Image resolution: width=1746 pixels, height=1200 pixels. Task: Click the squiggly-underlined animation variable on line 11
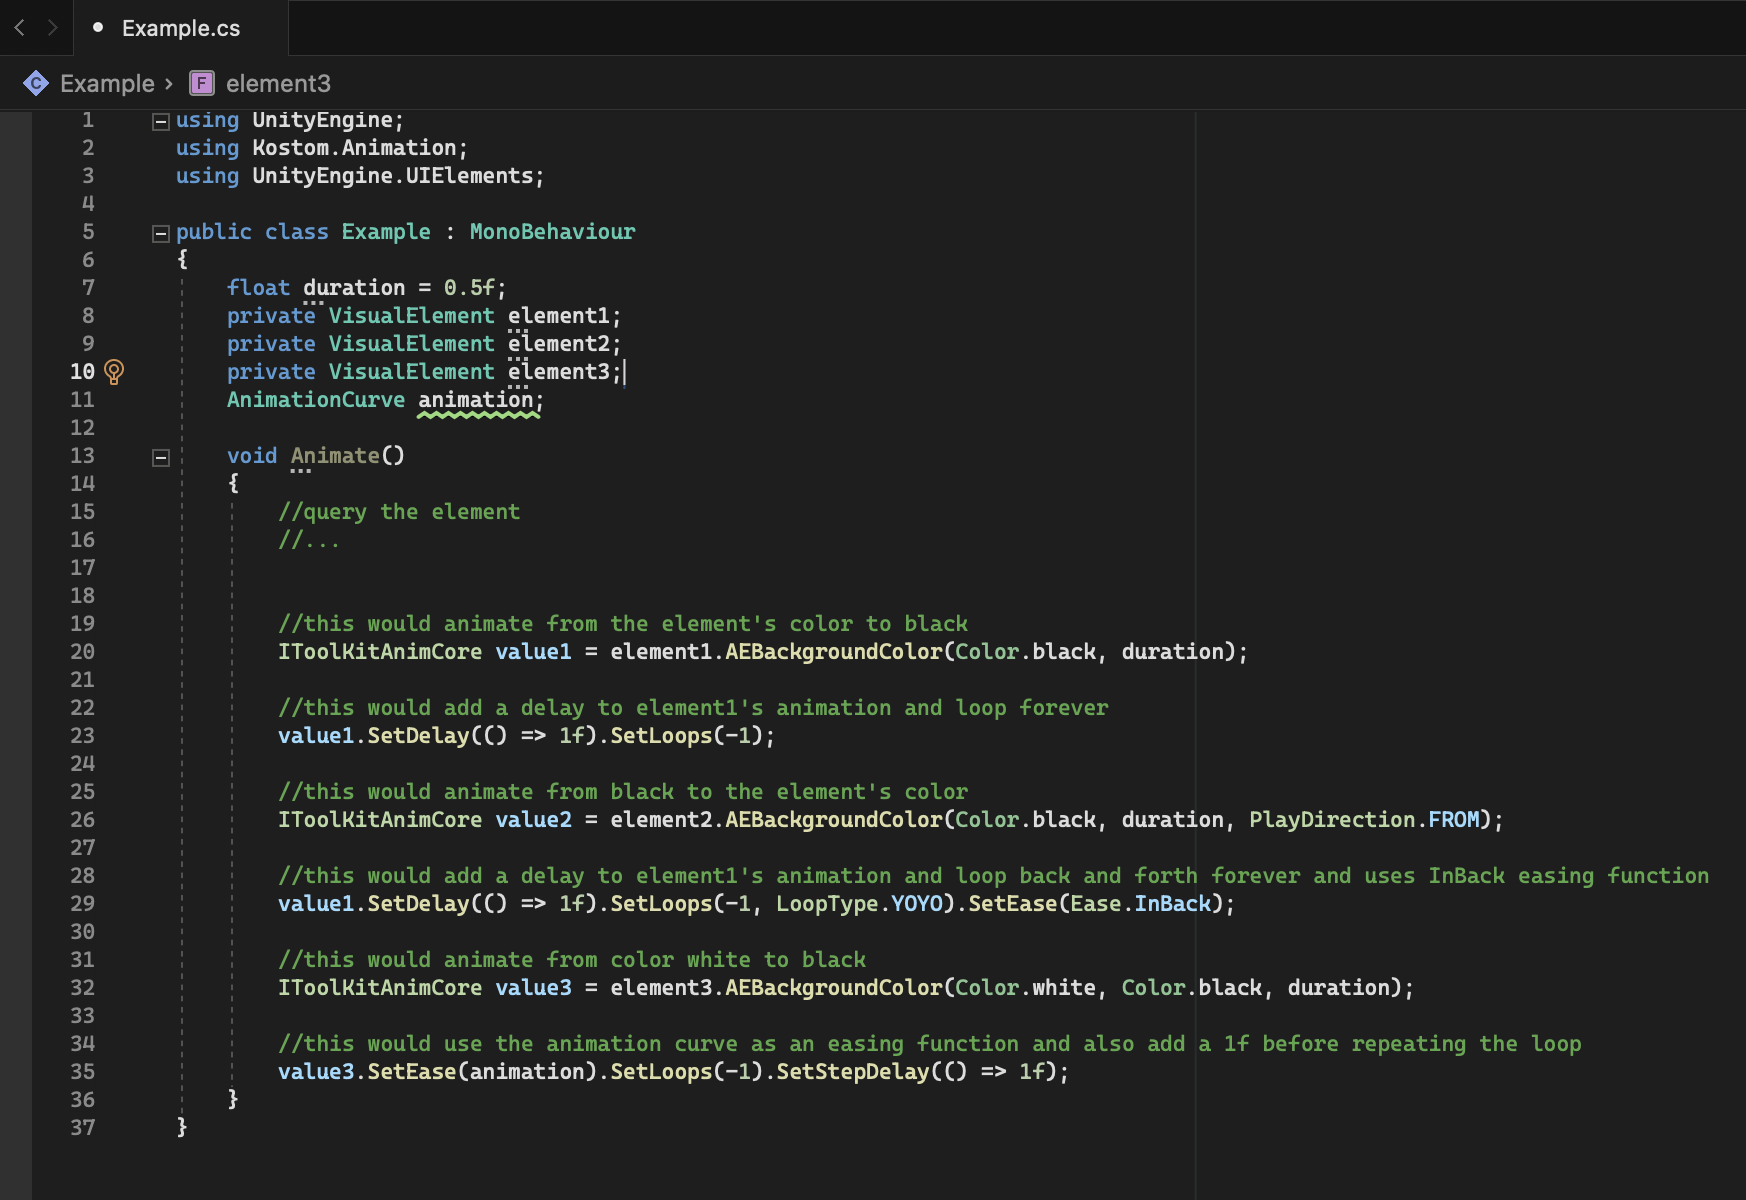click(x=476, y=400)
